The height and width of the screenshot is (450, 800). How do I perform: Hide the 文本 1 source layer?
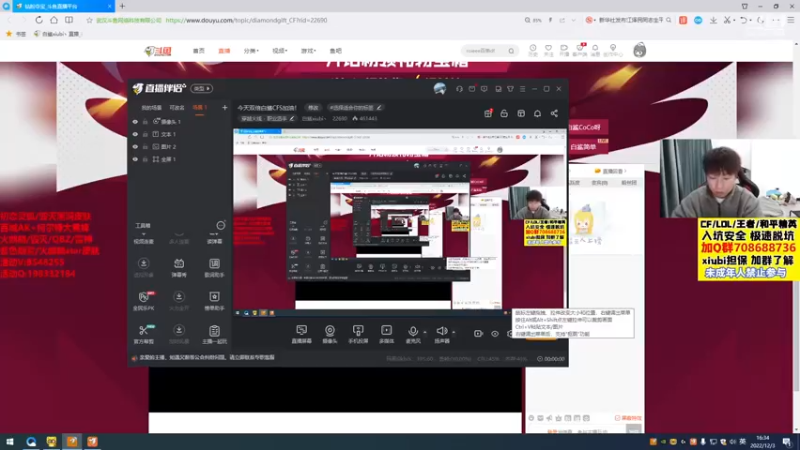click(x=135, y=134)
